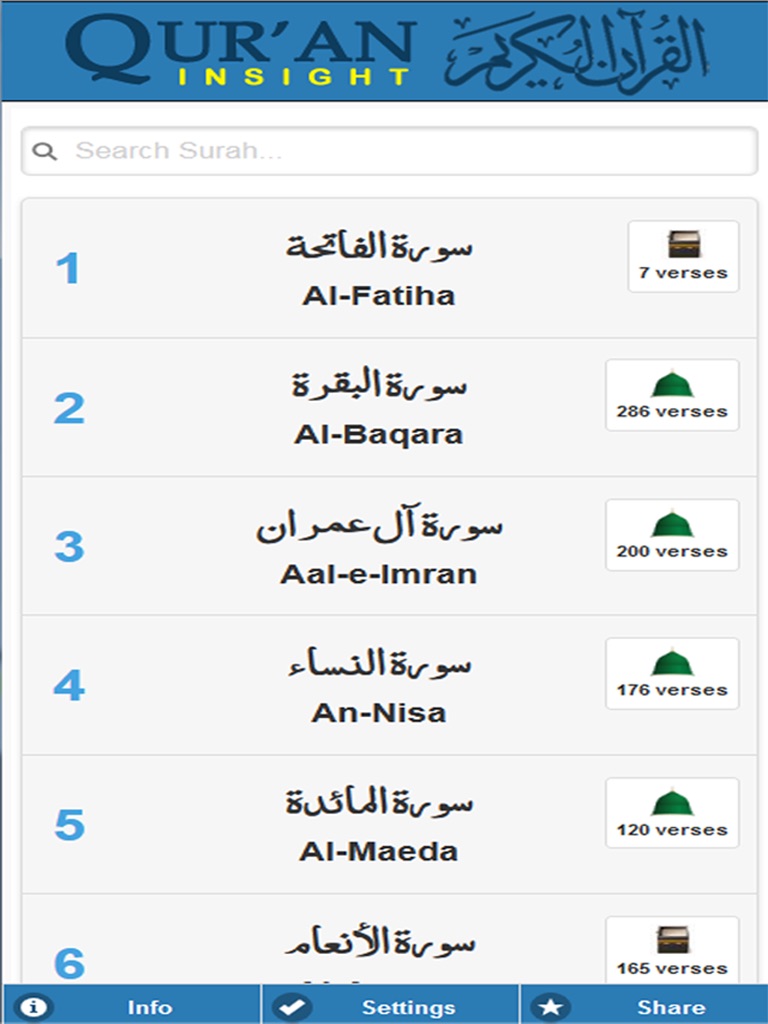Click the Info circle icon
Image resolution: width=768 pixels, height=1024 pixels.
coord(36,1006)
